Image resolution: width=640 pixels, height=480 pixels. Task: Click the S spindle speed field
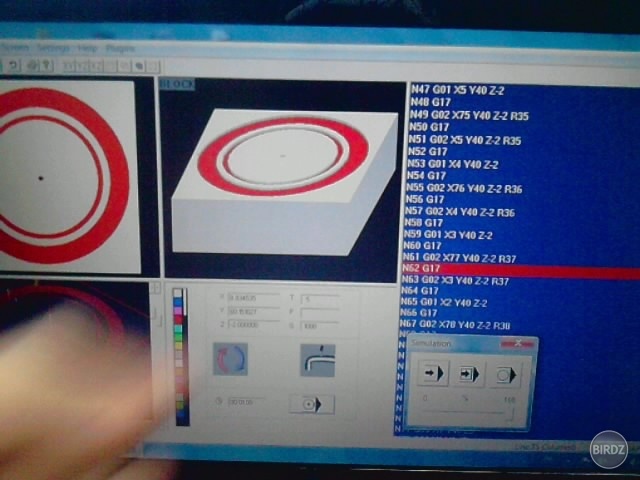coord(319,326)
